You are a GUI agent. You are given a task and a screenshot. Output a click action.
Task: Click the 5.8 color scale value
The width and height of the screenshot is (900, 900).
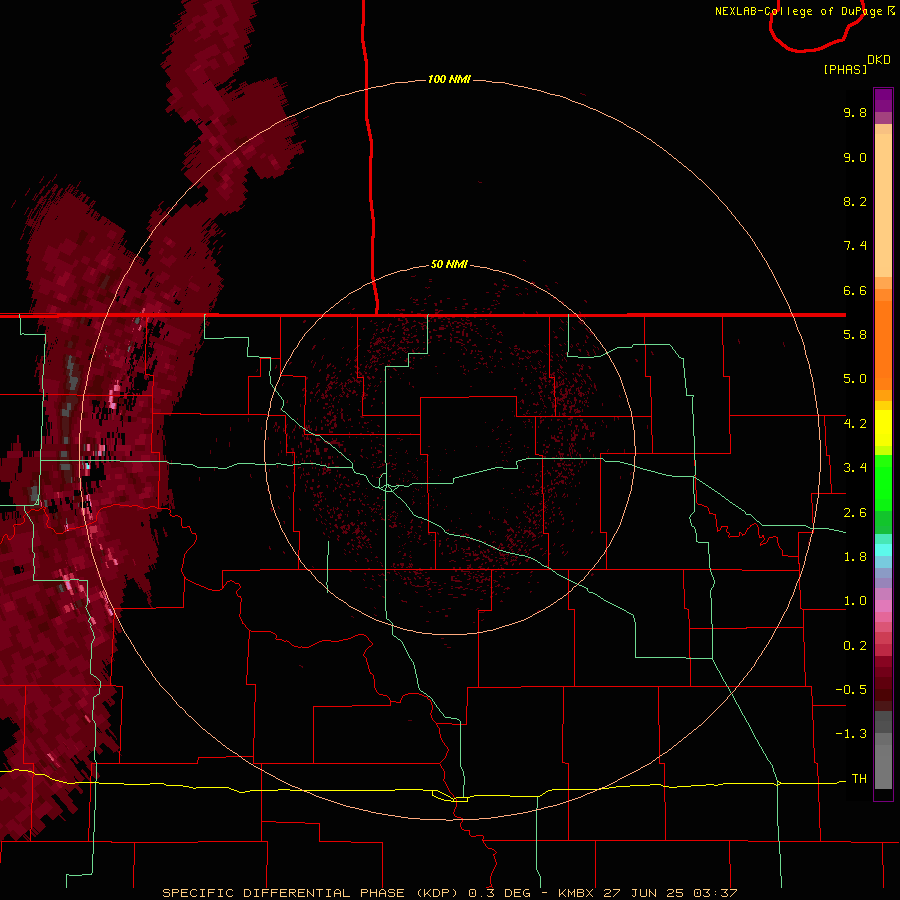click(855, 335)
